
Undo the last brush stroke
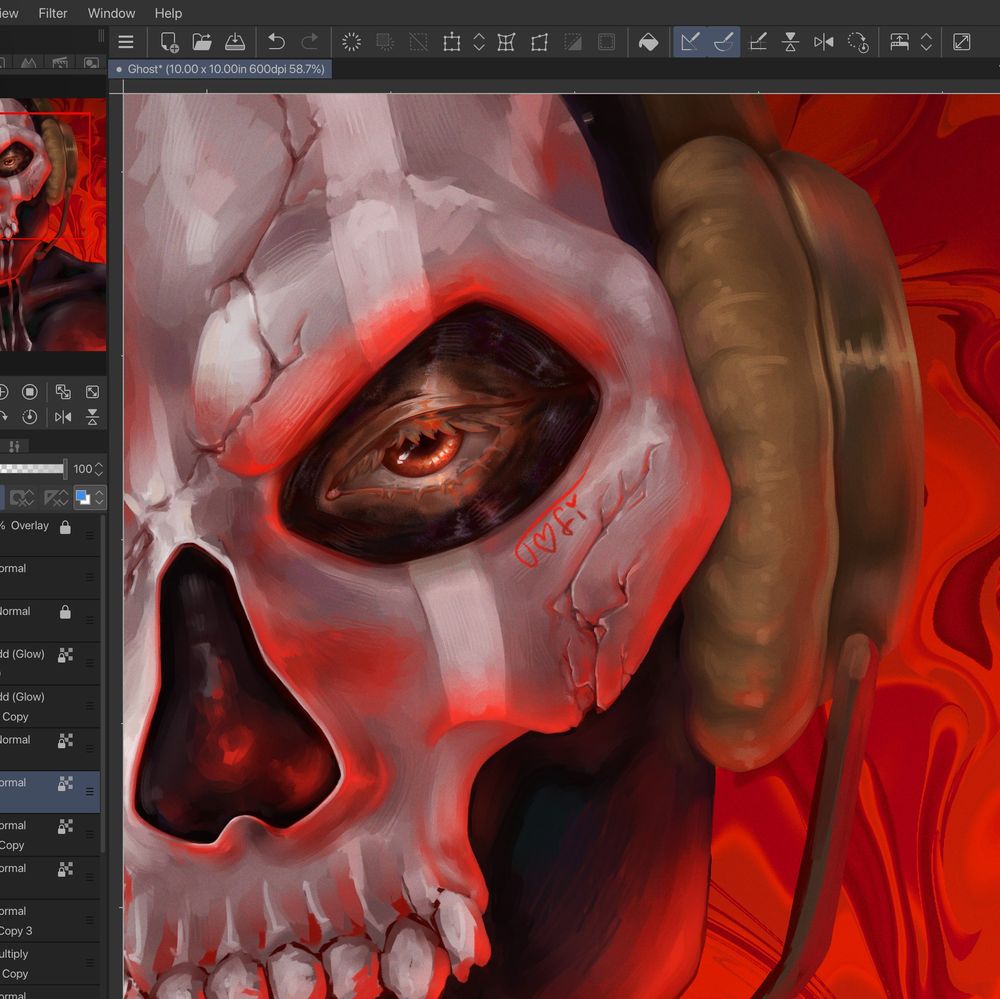point(276,42)
